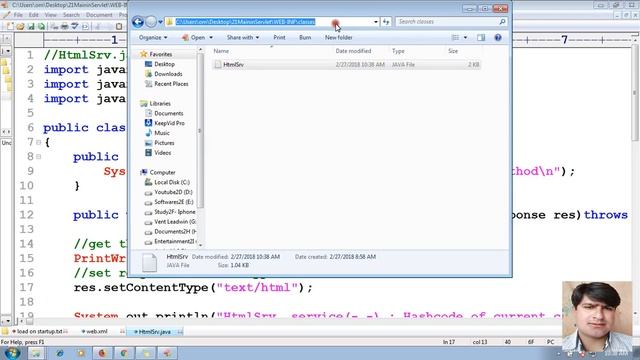
Task: Open Search menu in editor window
Action: pos(71,15)
